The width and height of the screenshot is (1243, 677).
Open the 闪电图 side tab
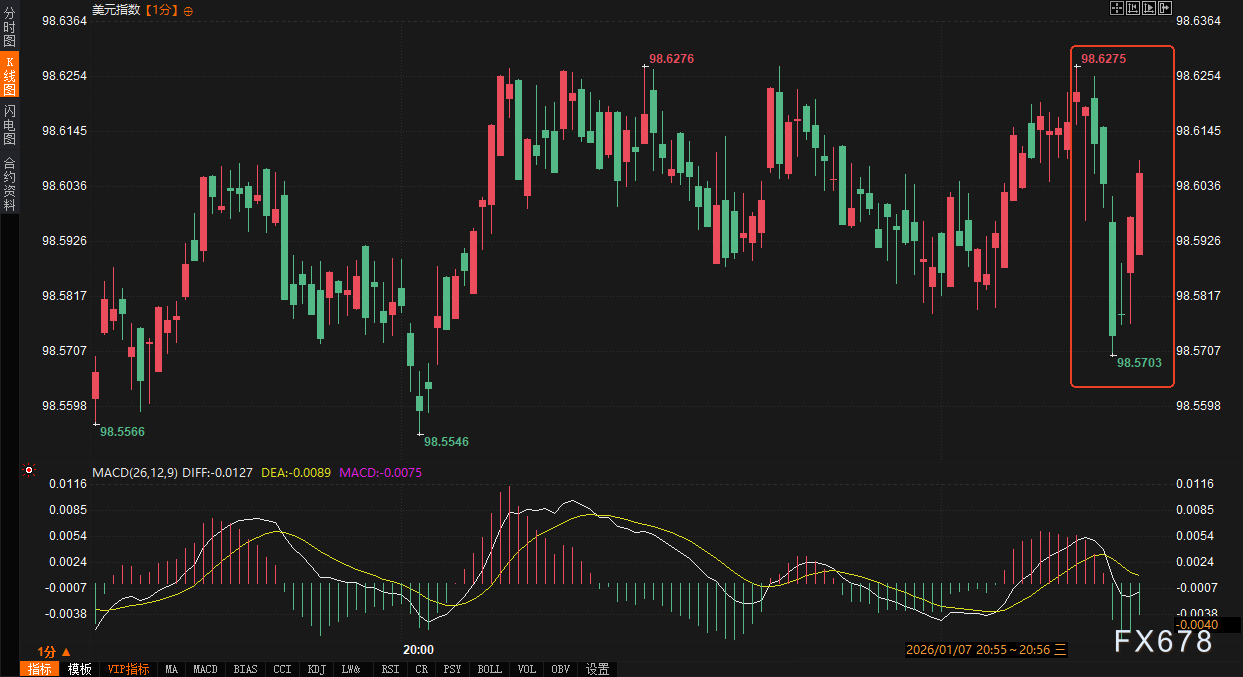9,126
